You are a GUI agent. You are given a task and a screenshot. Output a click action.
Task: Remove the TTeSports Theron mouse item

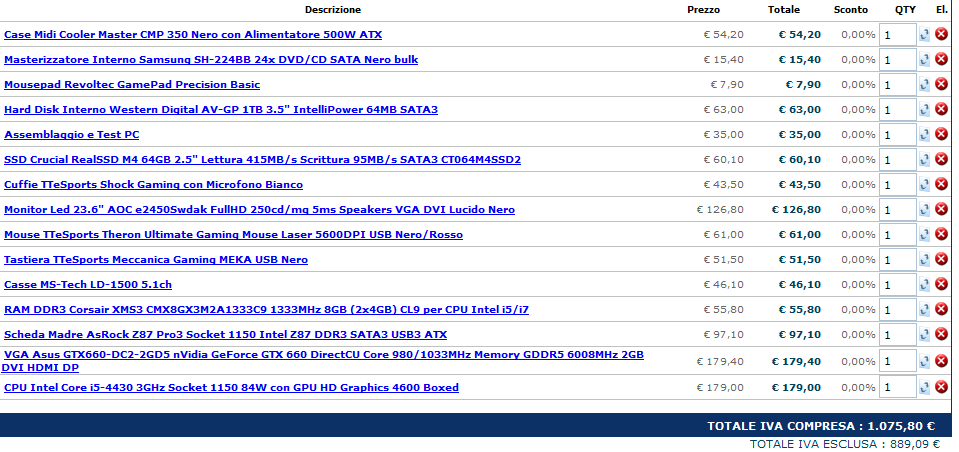tap(941, 234)
